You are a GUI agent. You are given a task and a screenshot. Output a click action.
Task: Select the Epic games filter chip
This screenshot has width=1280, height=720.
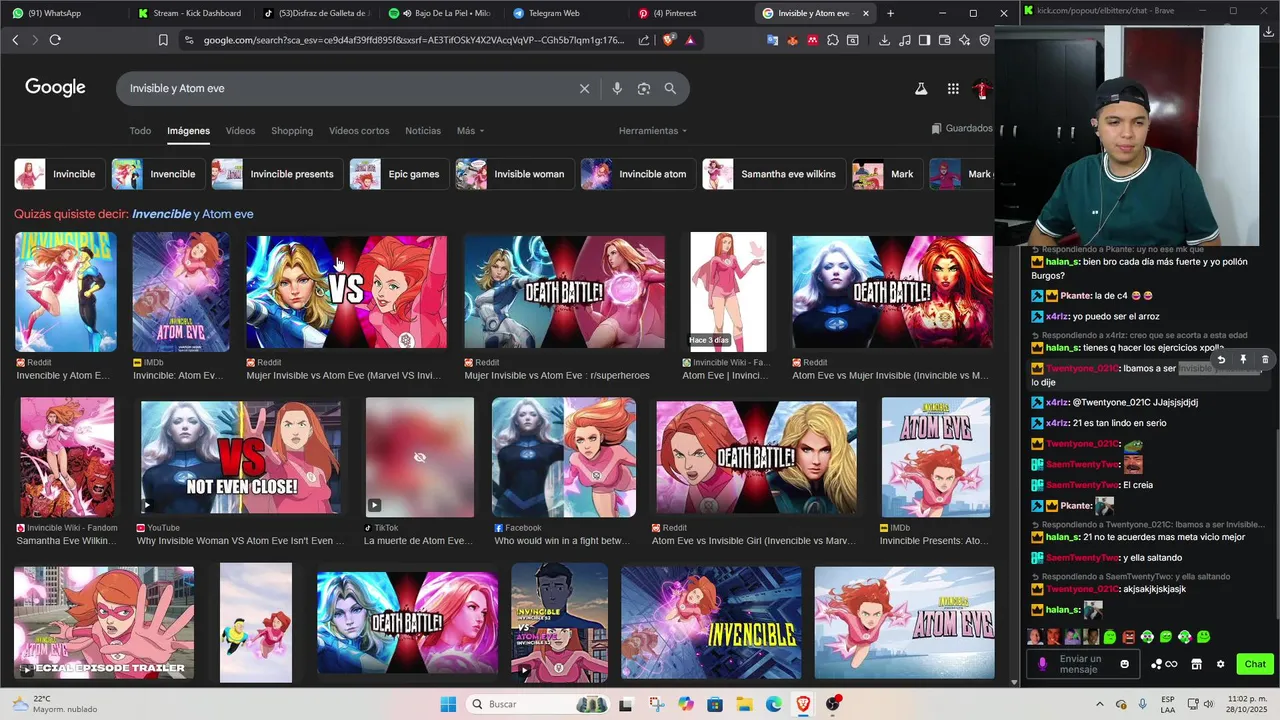point(399,174)
